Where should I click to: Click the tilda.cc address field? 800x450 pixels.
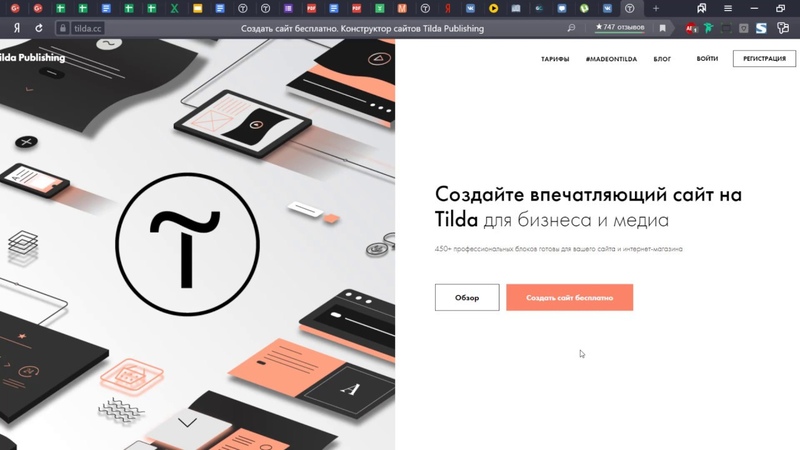click(87, 28)
